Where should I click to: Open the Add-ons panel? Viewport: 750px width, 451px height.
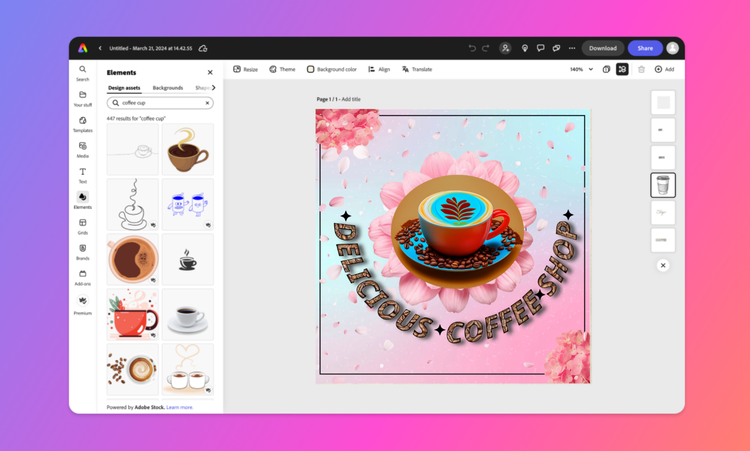pyautogui.click(x=82, y=277)
